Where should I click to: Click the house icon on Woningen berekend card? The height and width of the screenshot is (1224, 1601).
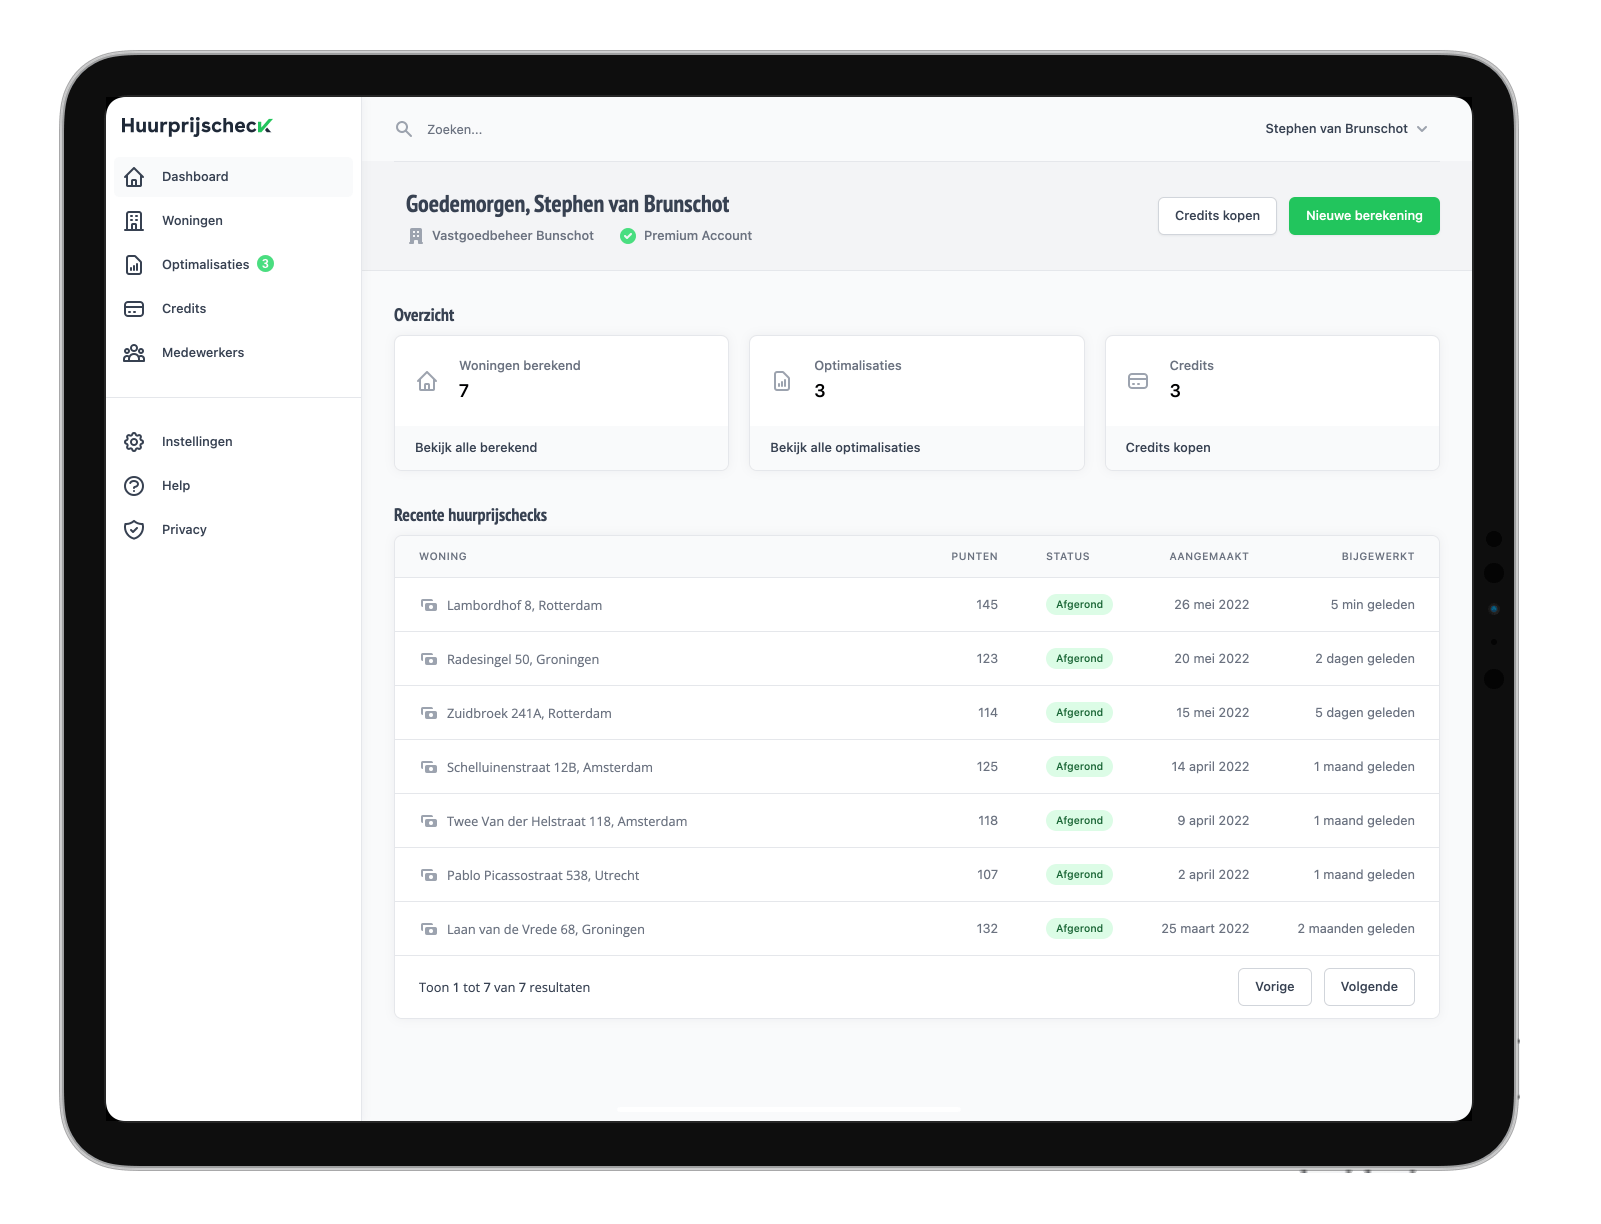point(427,380)
